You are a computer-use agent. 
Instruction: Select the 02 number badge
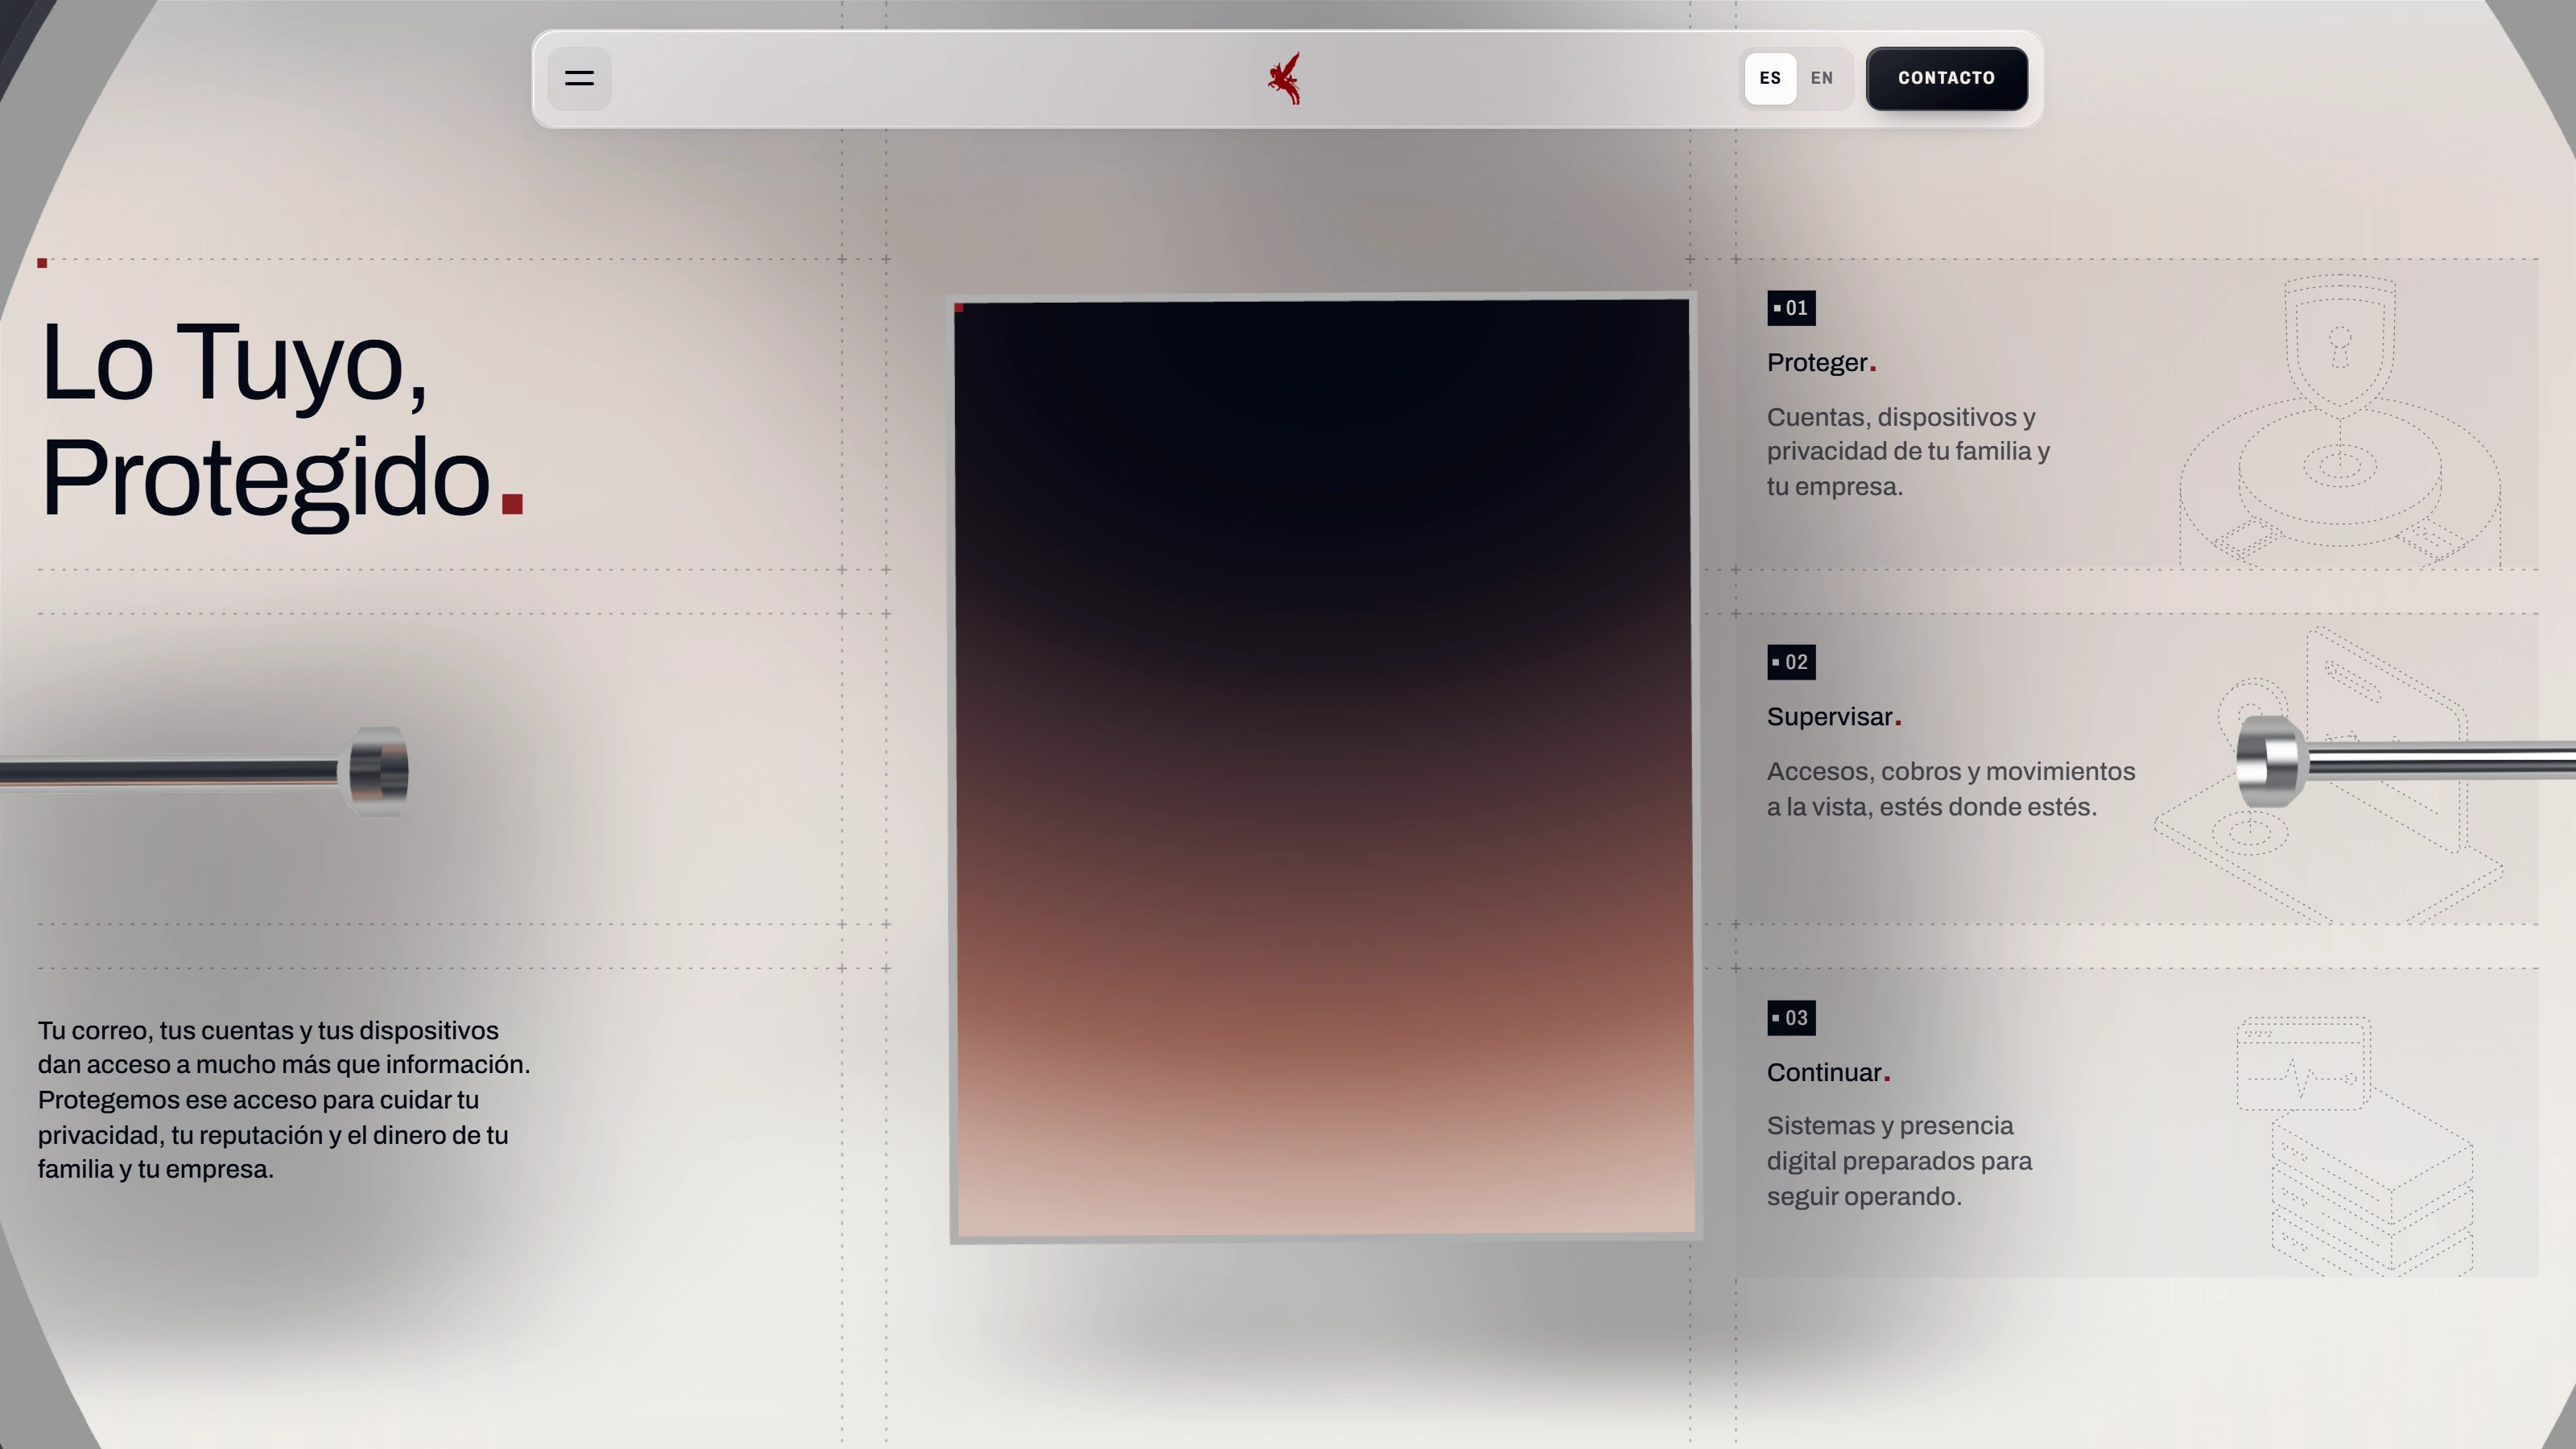click(x=1791, y=662)
